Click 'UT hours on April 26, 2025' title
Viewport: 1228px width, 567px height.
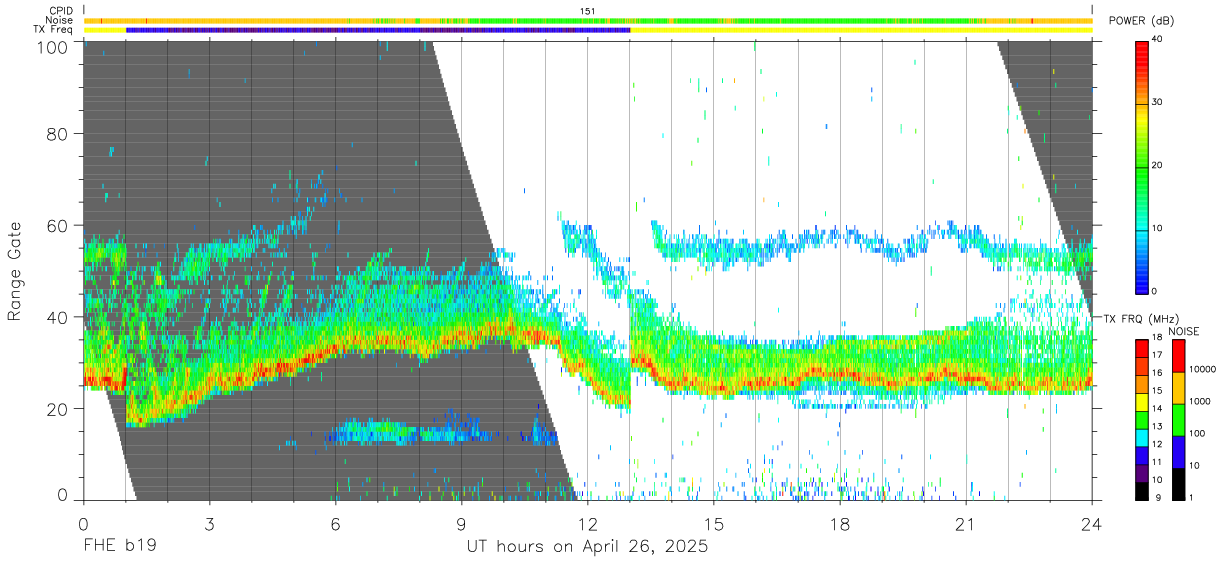pyautogui.click(x=587, y=547)
